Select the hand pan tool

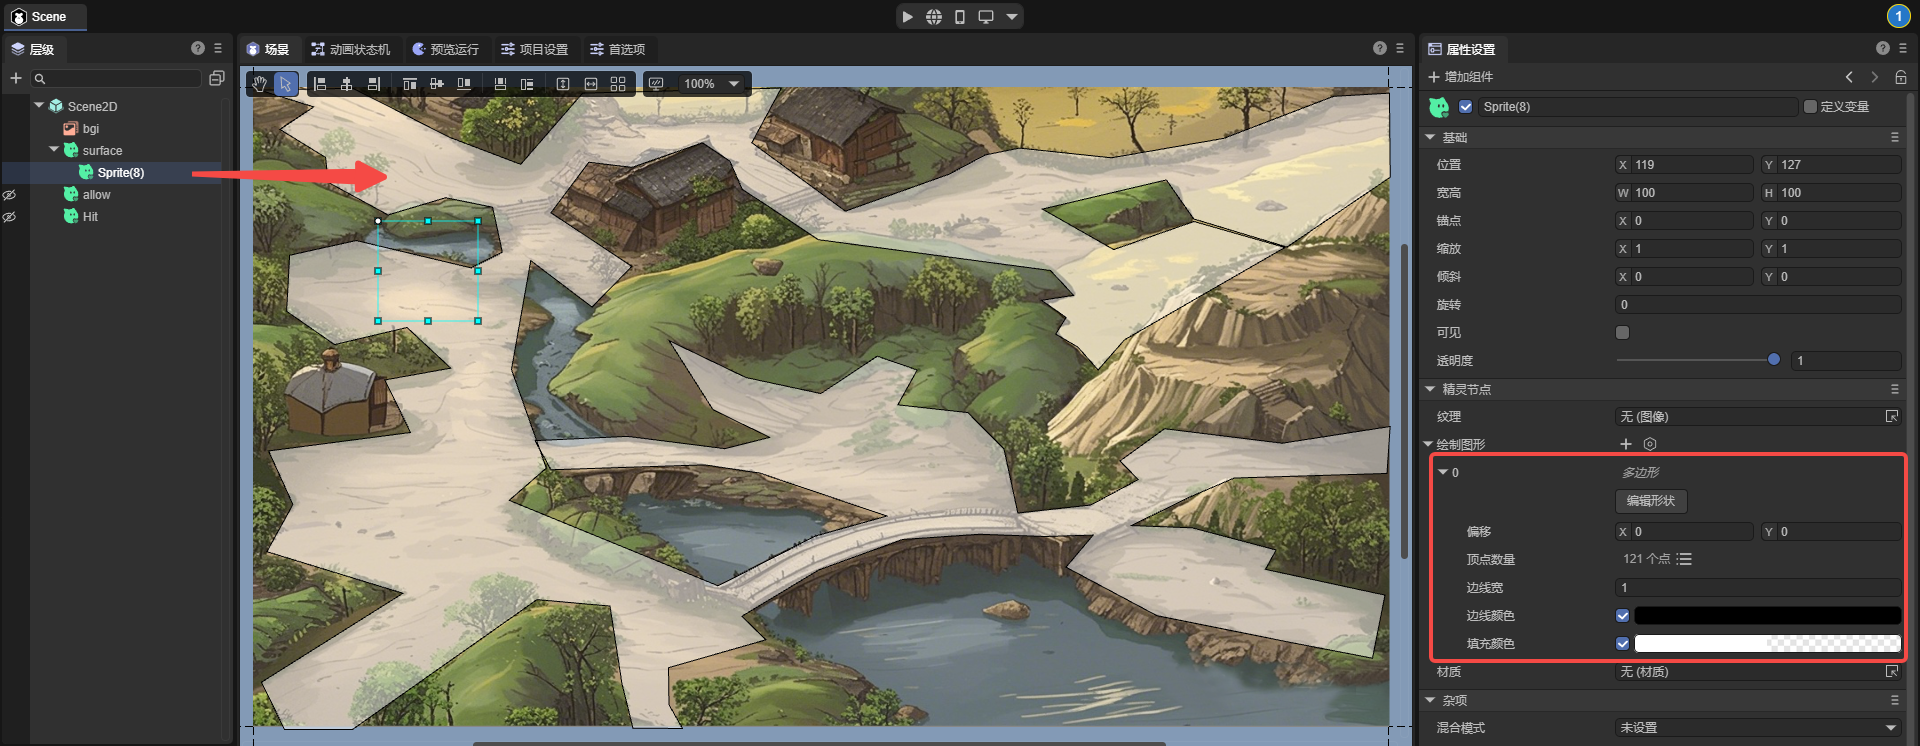click(x=260, y=84)
